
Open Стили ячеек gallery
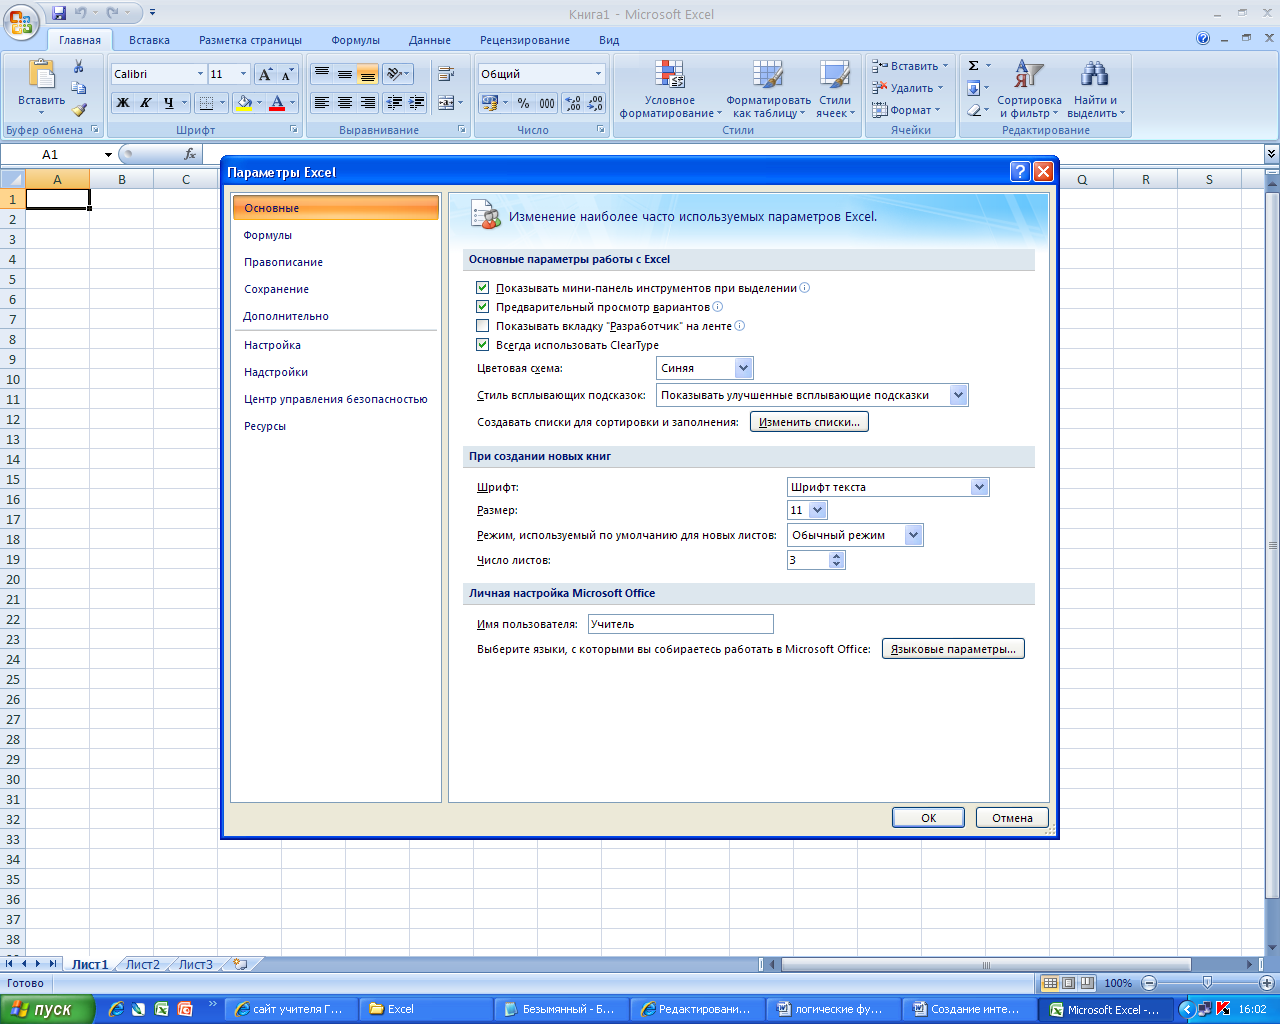pos(835,89)
